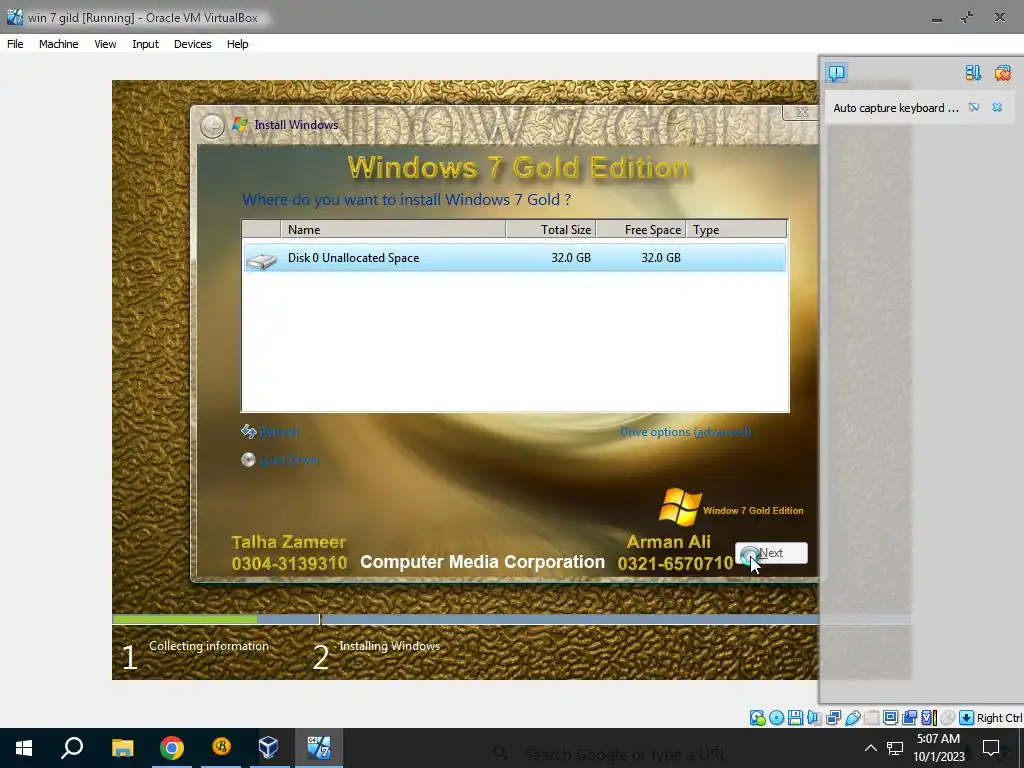The image size is (1024, 768).
Task: Click the 32.0 GB free space cell
Action: 661,257
